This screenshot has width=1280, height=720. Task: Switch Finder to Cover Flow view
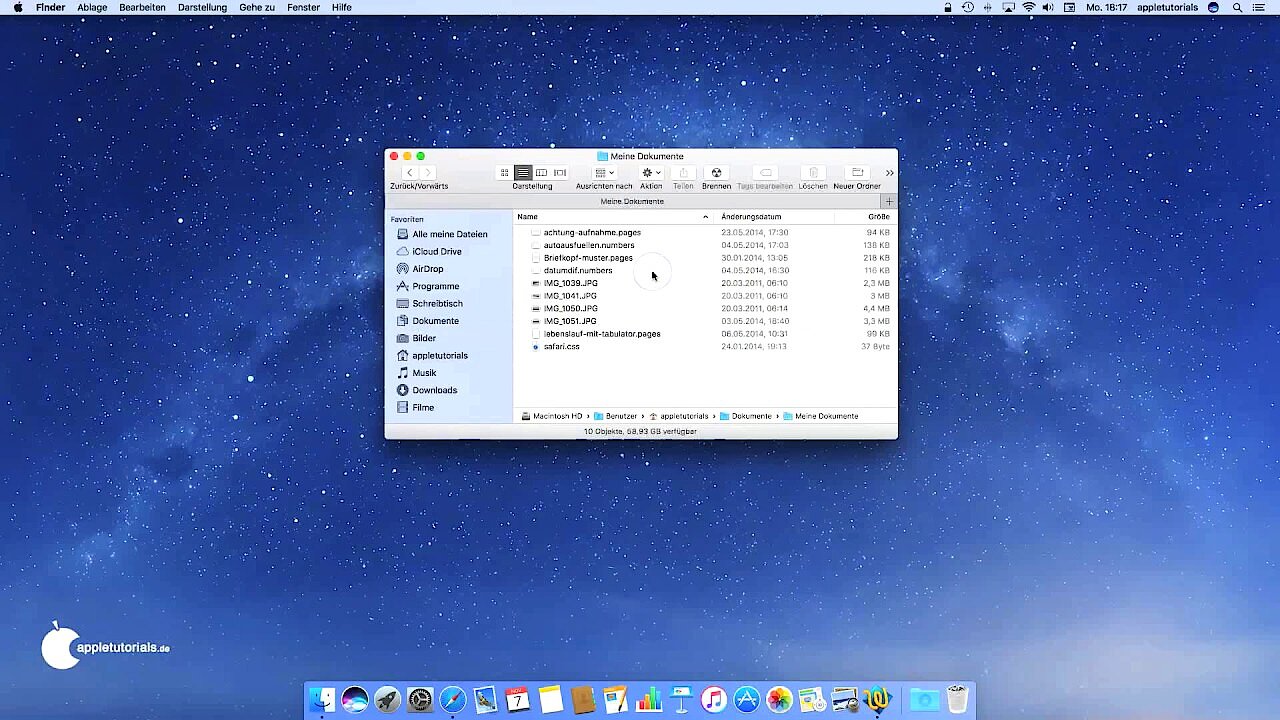pyautogui.click(x=560, y=173)
